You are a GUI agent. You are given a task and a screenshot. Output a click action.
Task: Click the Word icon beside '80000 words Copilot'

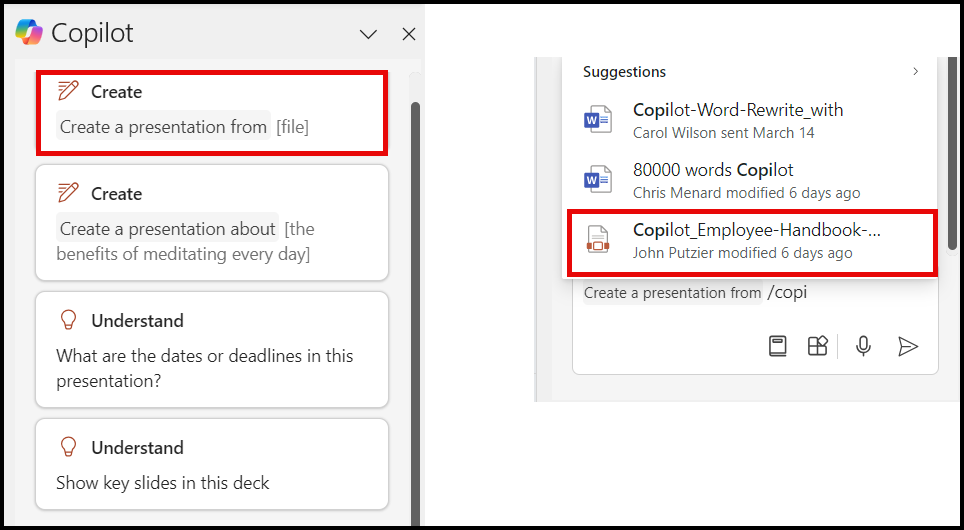(598, 180)
